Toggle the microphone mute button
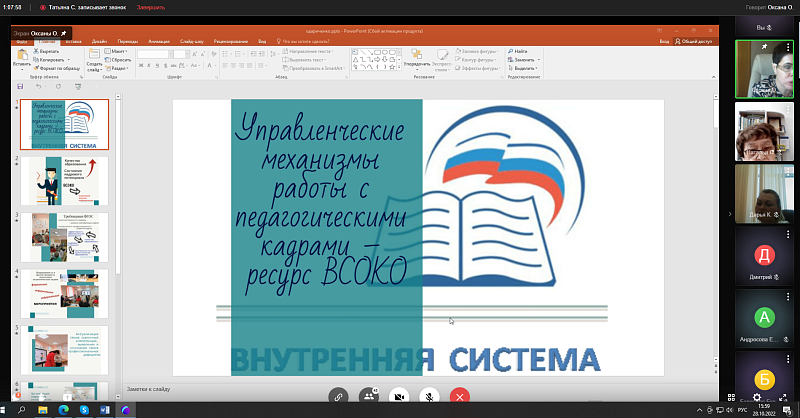 pos(429,396)
